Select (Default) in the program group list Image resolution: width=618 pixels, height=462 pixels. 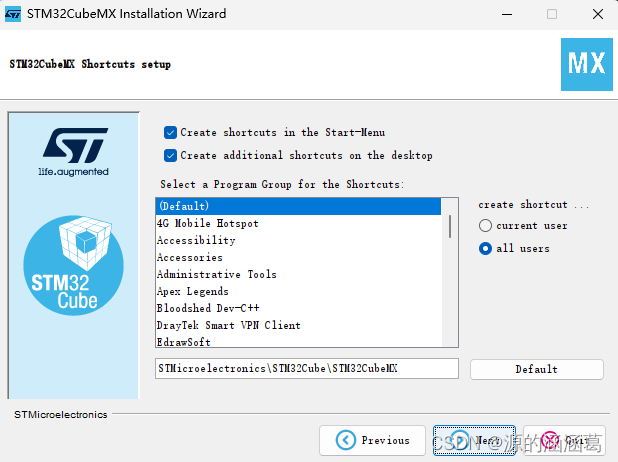click(298, 206)
